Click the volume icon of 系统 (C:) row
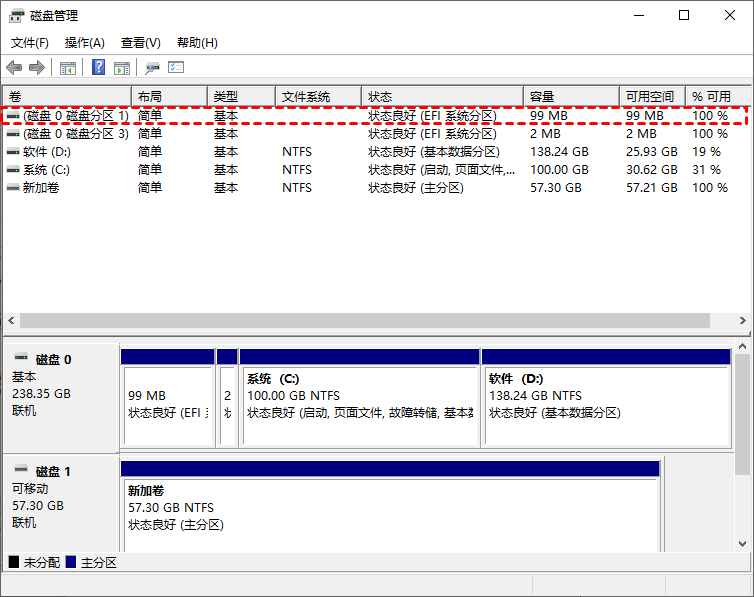Image resolution: width=754 pixels, height=597 pixels. (13, 170)
